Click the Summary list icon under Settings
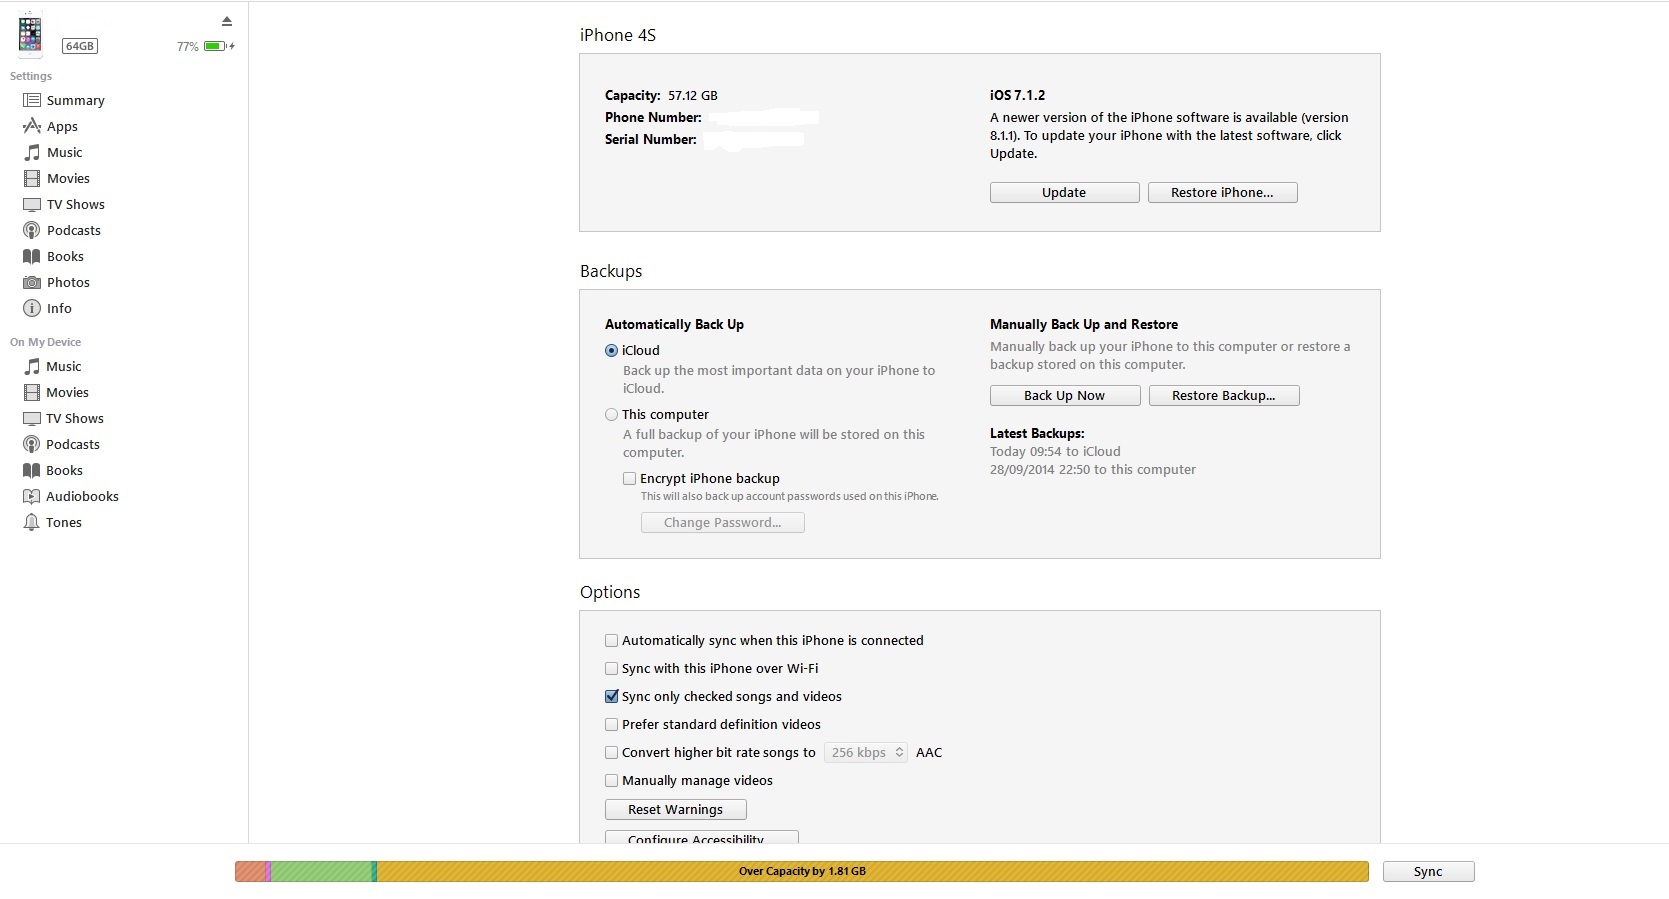Screen dimensions: 1669x899 click(32, 100)
